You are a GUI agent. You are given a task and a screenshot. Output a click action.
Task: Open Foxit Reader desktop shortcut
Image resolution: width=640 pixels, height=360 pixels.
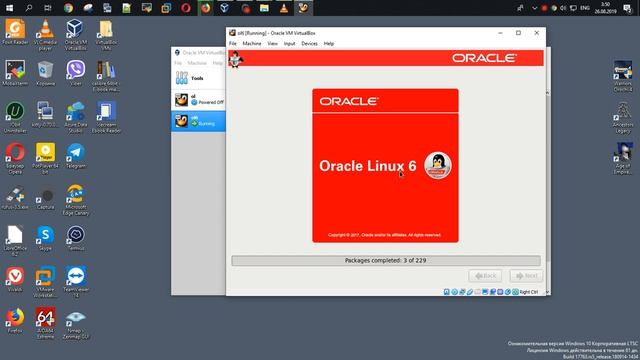pyautogui.click(x=15, y=32)
